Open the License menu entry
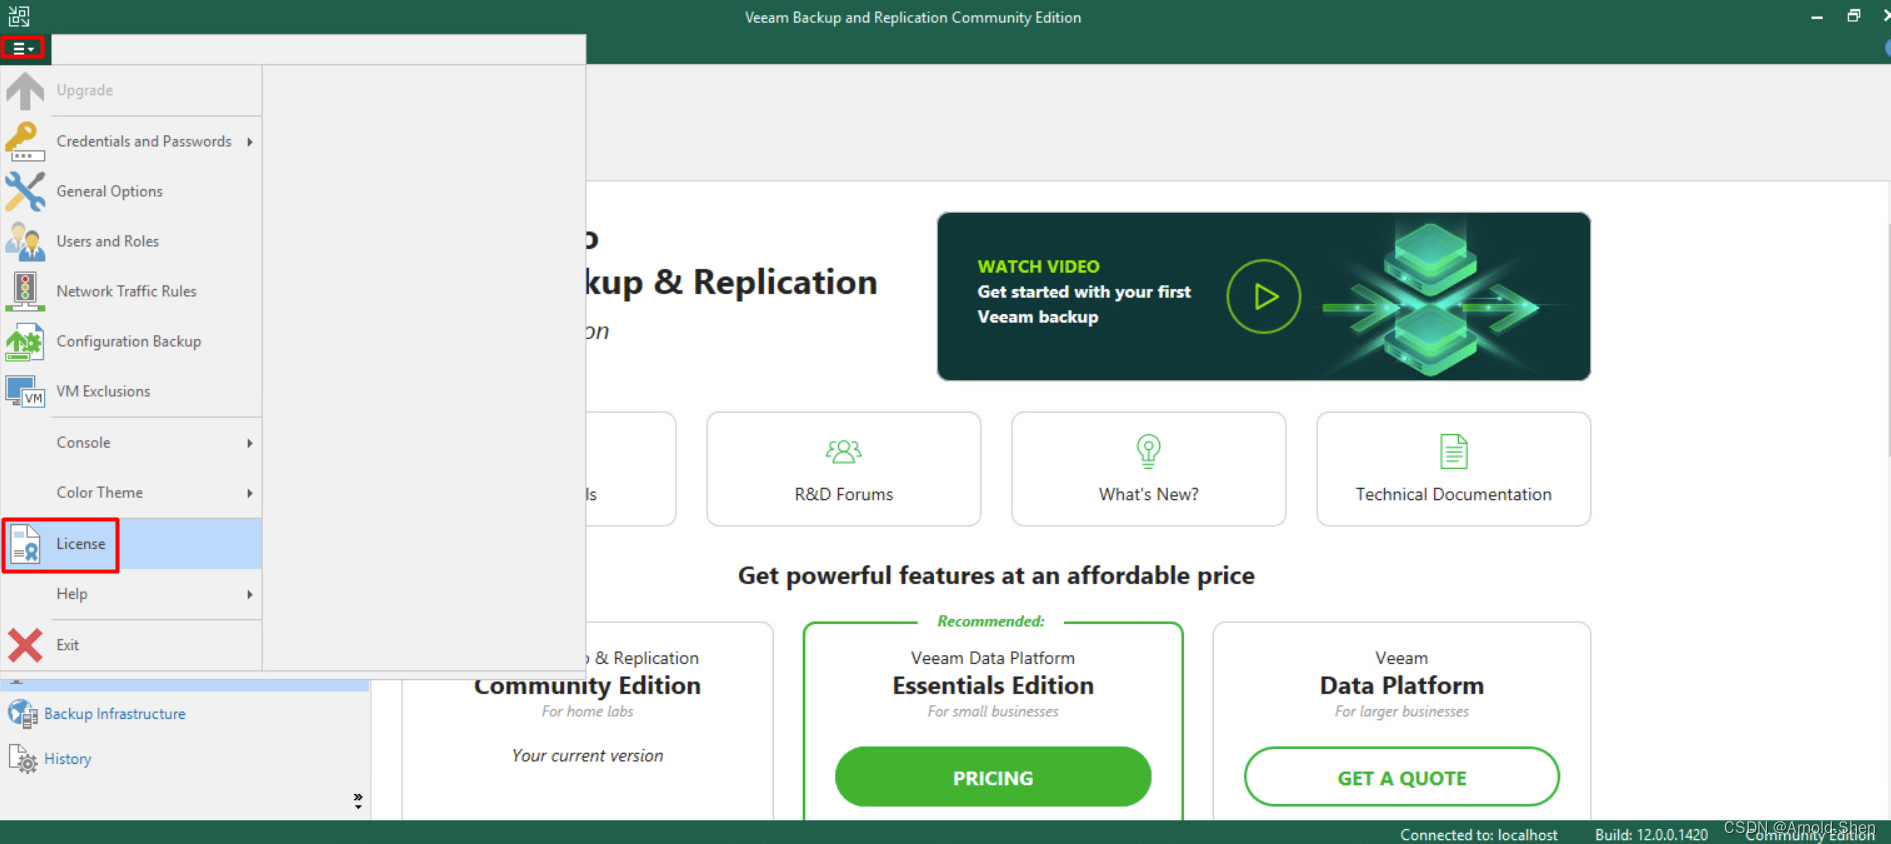The image size is (1891, 844). click(x=132, y=544)
